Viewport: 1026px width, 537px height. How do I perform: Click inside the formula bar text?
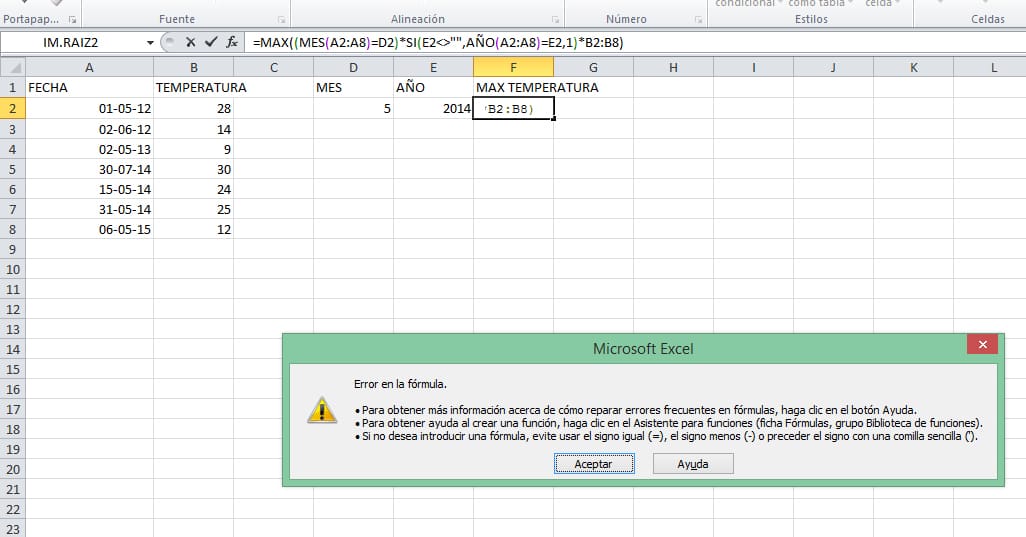pos(437,43)
